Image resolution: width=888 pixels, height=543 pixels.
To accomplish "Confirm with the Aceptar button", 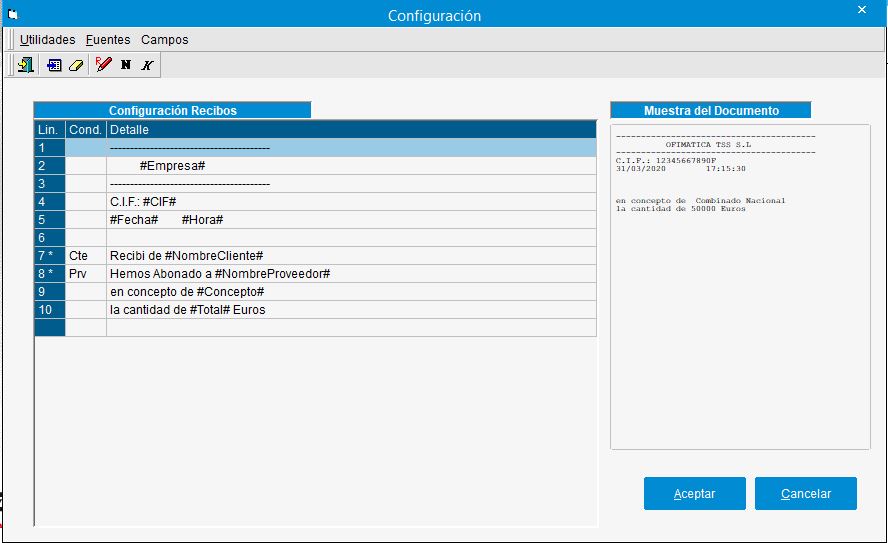I will click(694, 494).
